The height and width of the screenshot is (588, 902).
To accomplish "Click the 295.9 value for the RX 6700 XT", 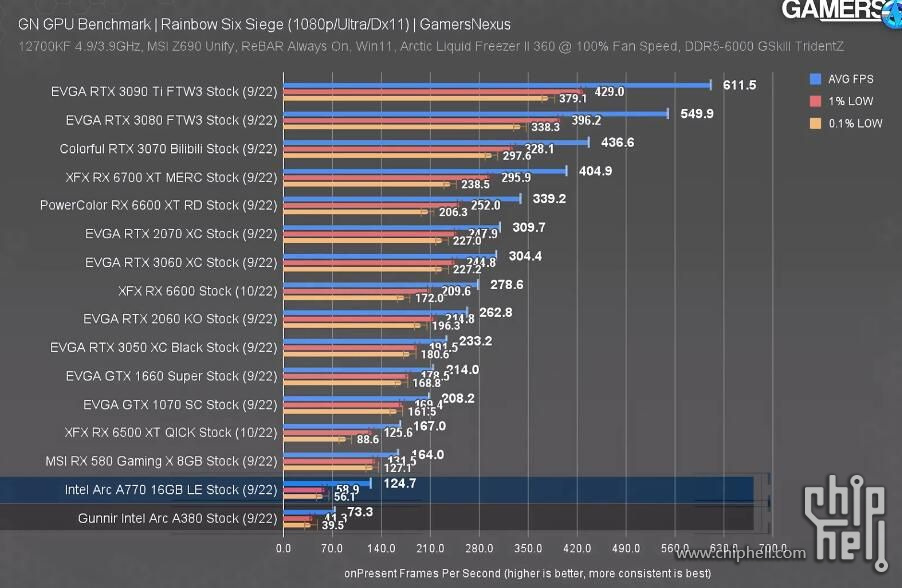I will tap(516, 178).
